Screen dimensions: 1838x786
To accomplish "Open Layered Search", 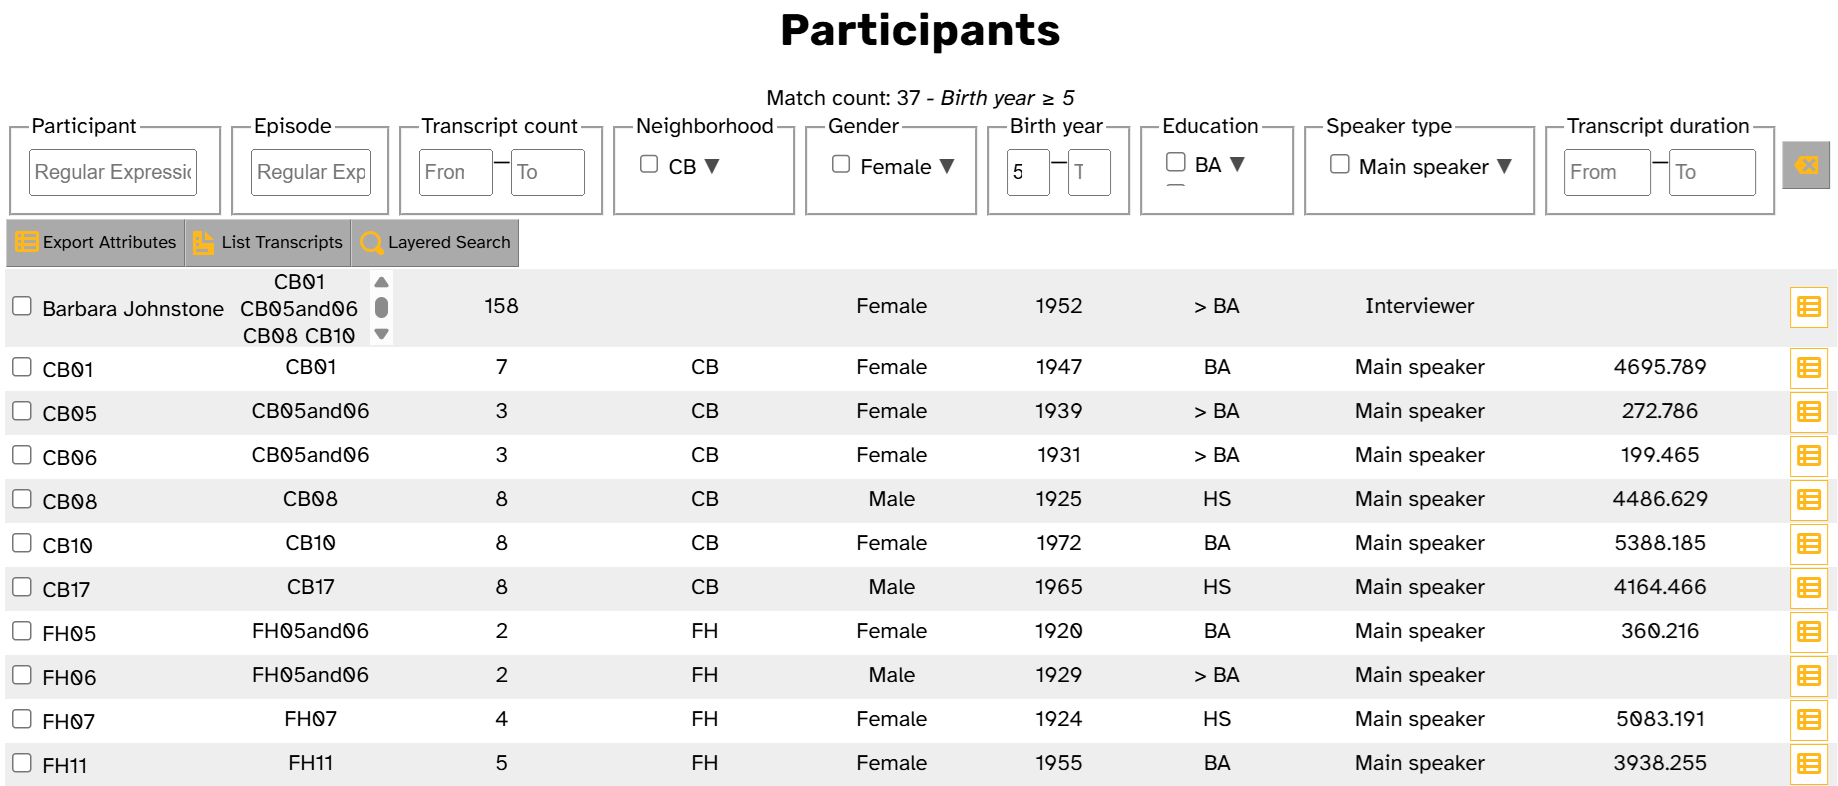I will coord(435,243).
